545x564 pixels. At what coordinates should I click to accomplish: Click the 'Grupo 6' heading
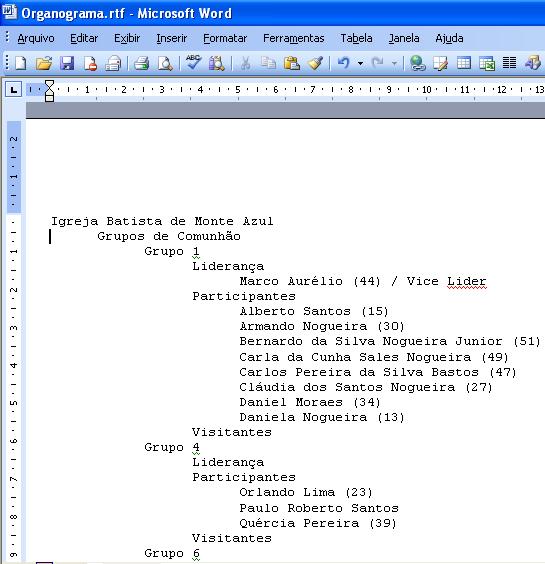[x=172, y=553]
